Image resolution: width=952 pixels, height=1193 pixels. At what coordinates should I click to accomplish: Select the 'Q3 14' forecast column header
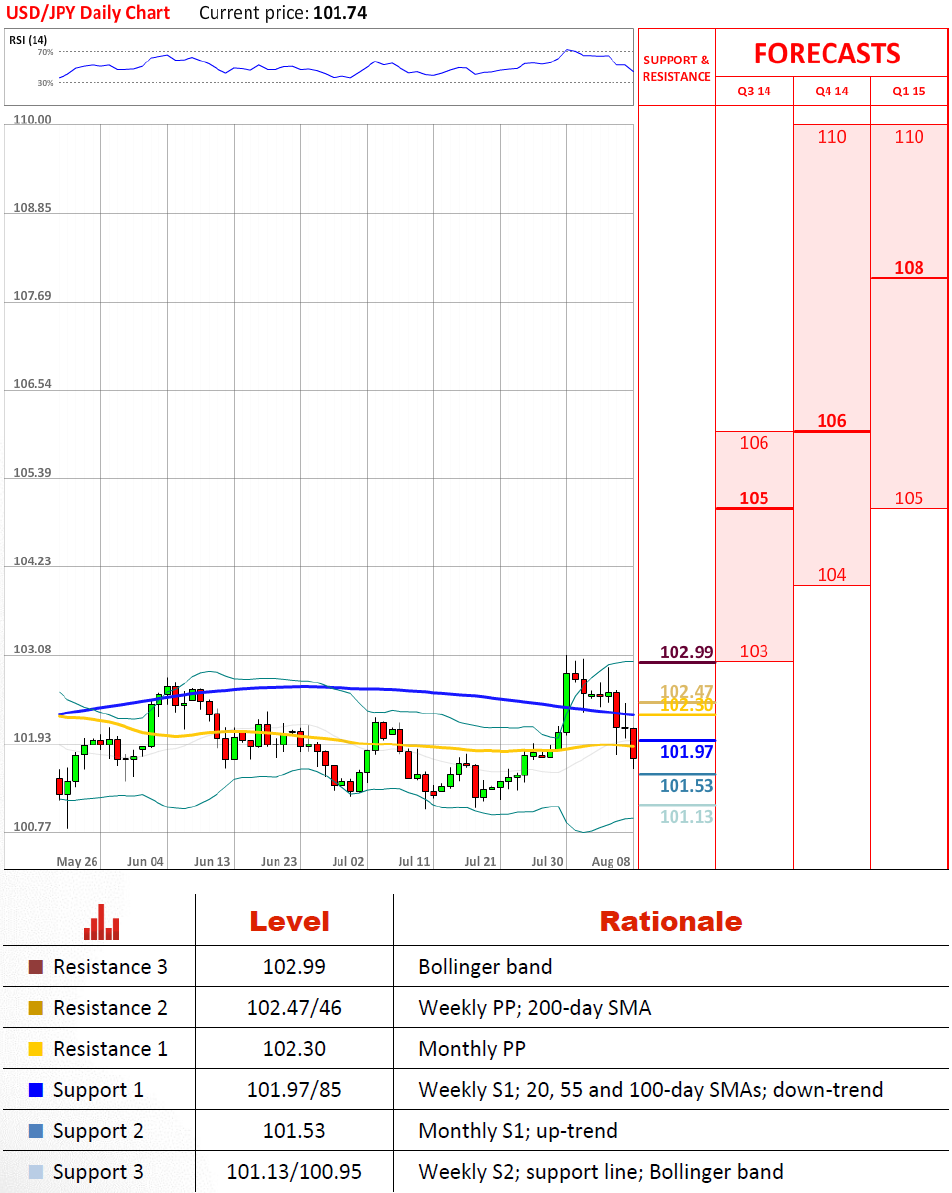pos(754,91)
